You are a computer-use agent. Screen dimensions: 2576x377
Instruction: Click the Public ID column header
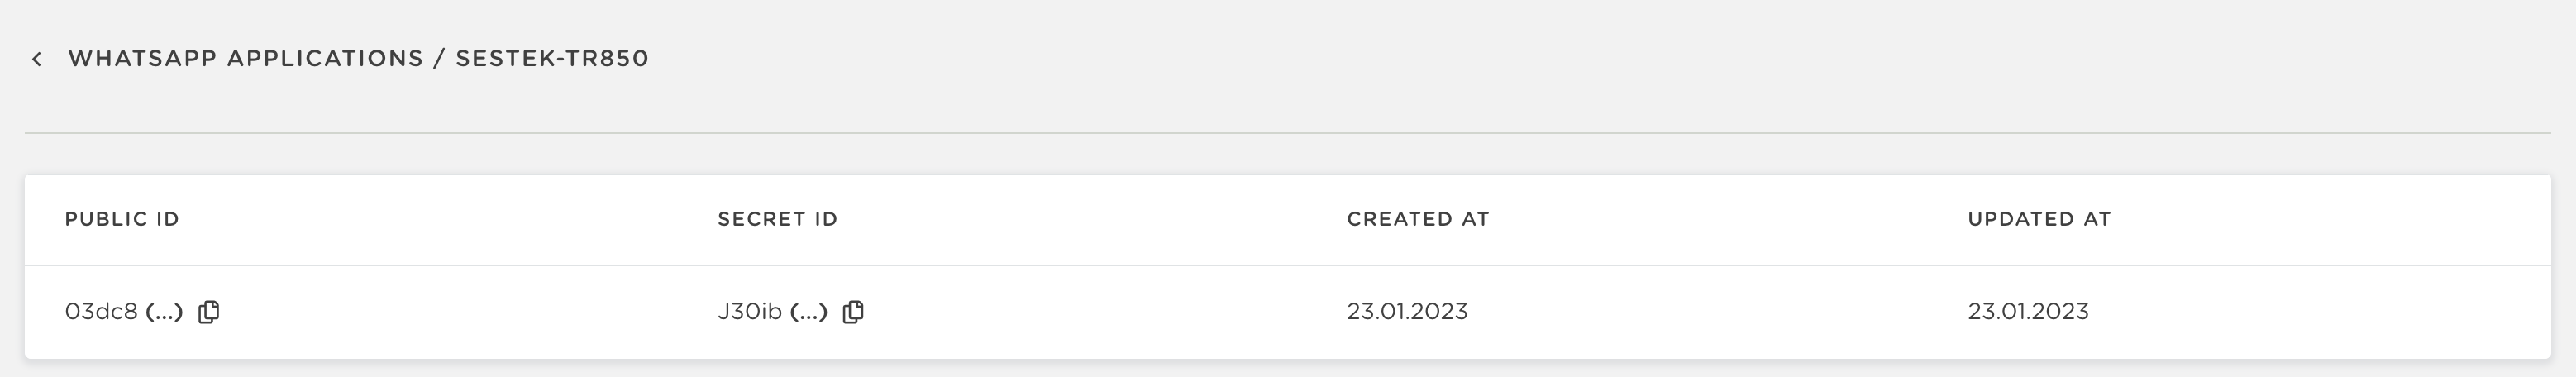122,219
